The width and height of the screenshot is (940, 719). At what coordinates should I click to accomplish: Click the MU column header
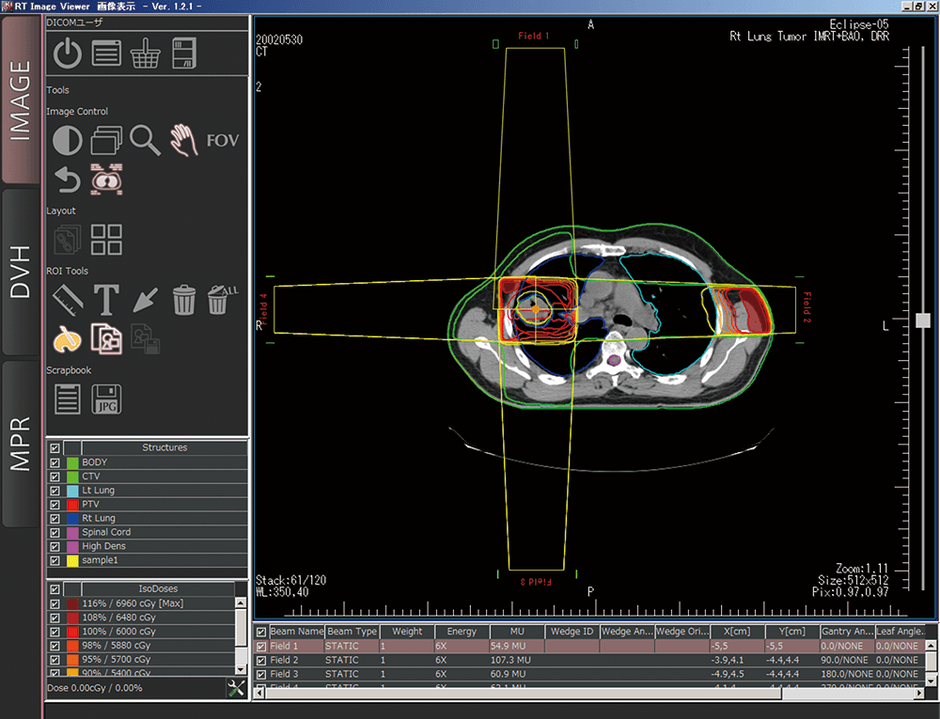tap(516, 632)
